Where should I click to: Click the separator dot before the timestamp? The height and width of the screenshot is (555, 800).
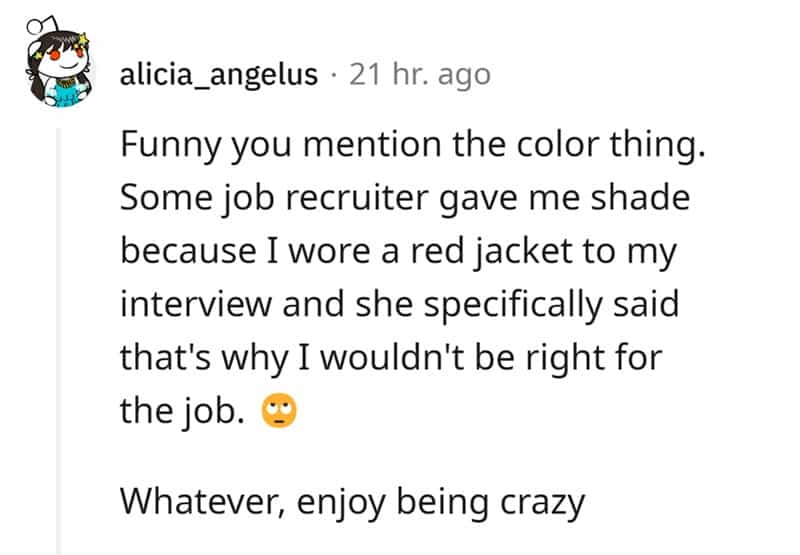tap(333, 76)
